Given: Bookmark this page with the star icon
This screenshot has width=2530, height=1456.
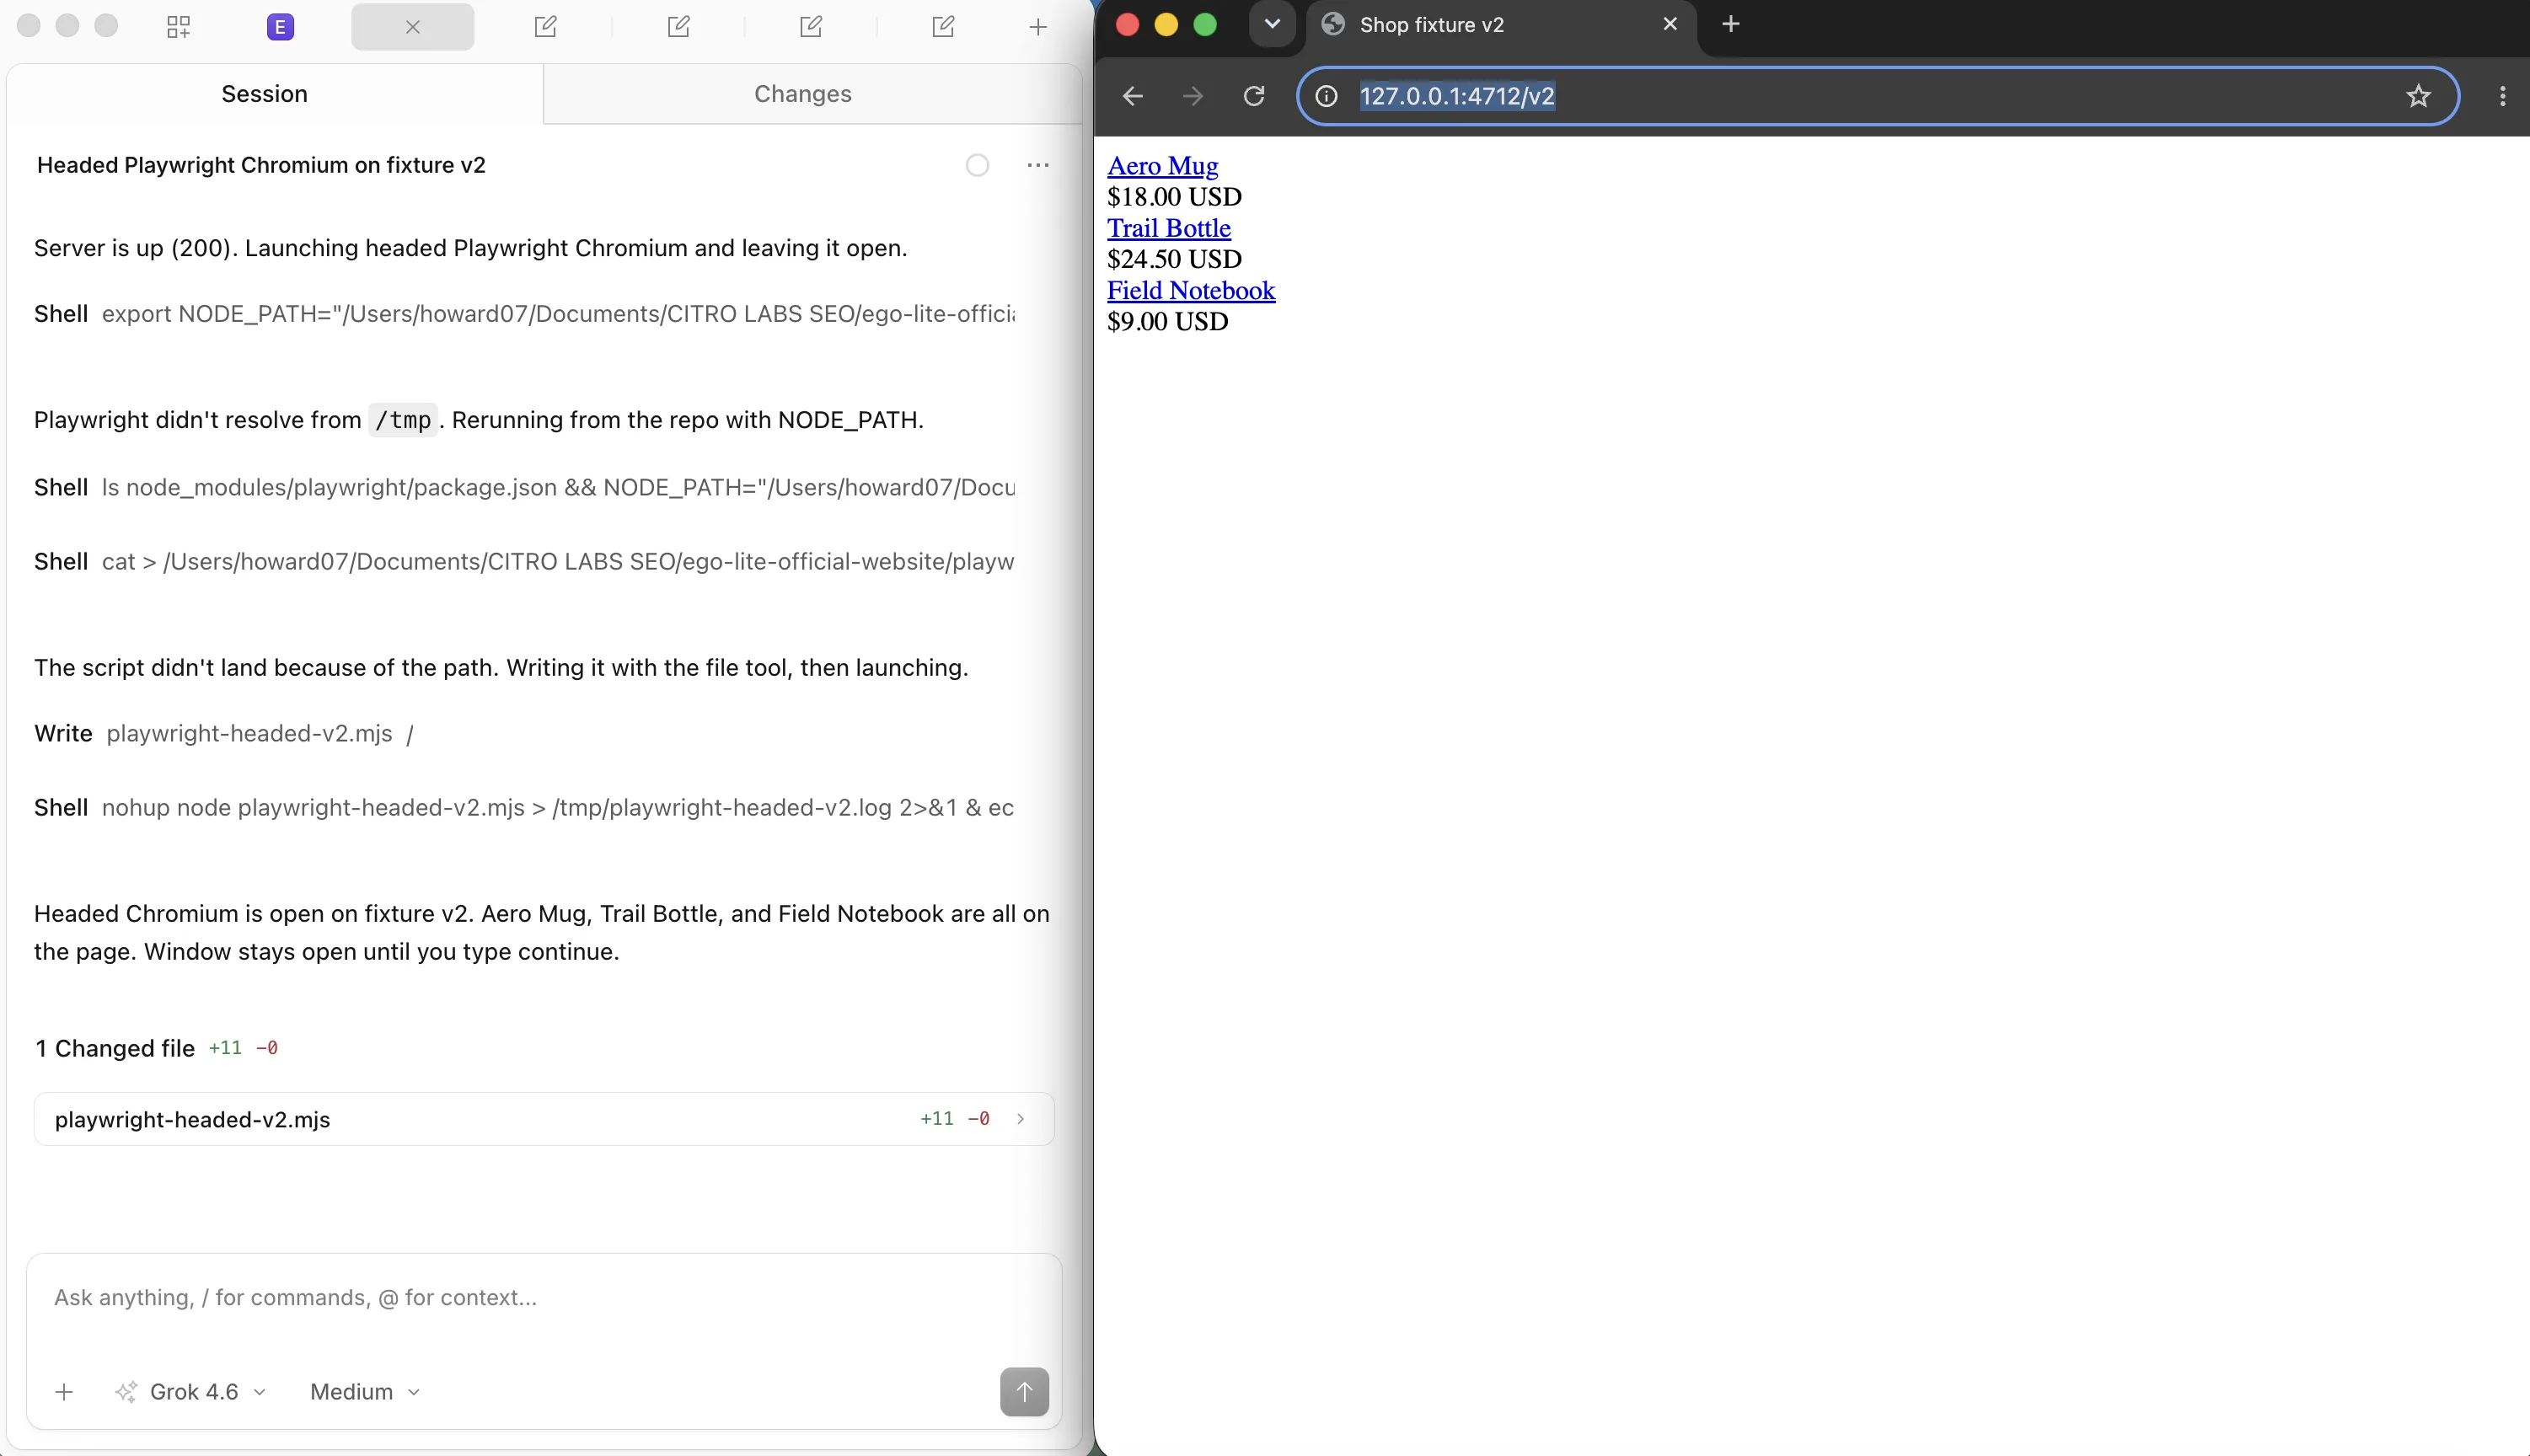Looking at the screenshot, I should tap(2418, 96).
